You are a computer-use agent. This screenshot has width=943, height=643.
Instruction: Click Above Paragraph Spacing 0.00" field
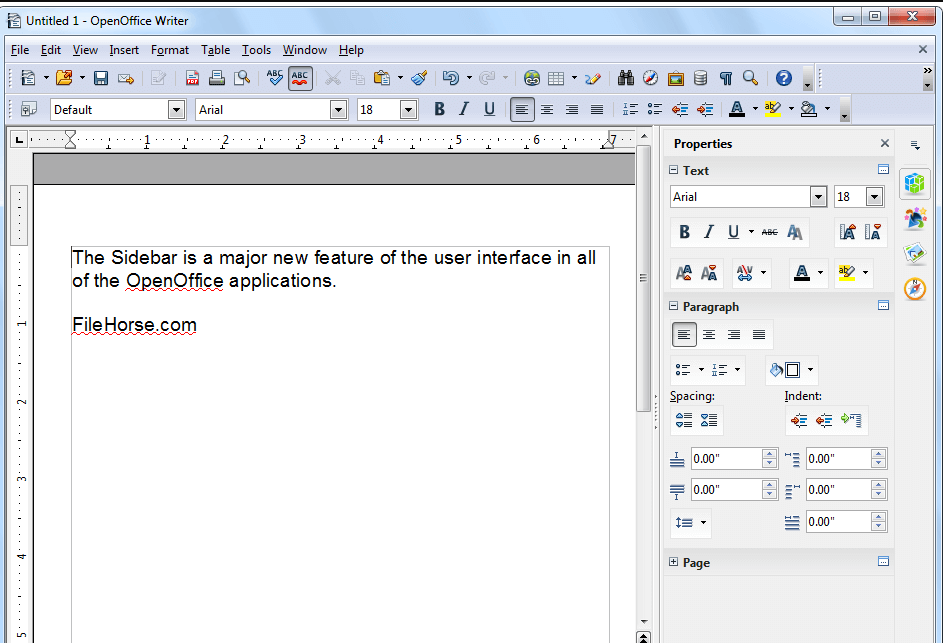726,459
